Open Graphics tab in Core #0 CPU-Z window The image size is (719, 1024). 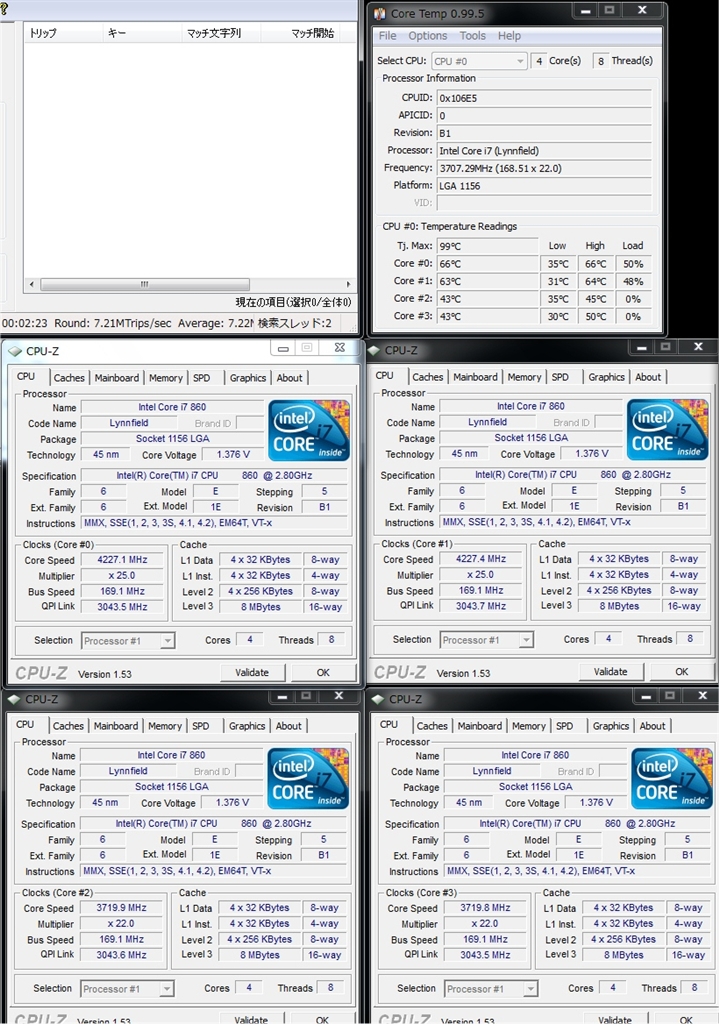pos(248,377)
